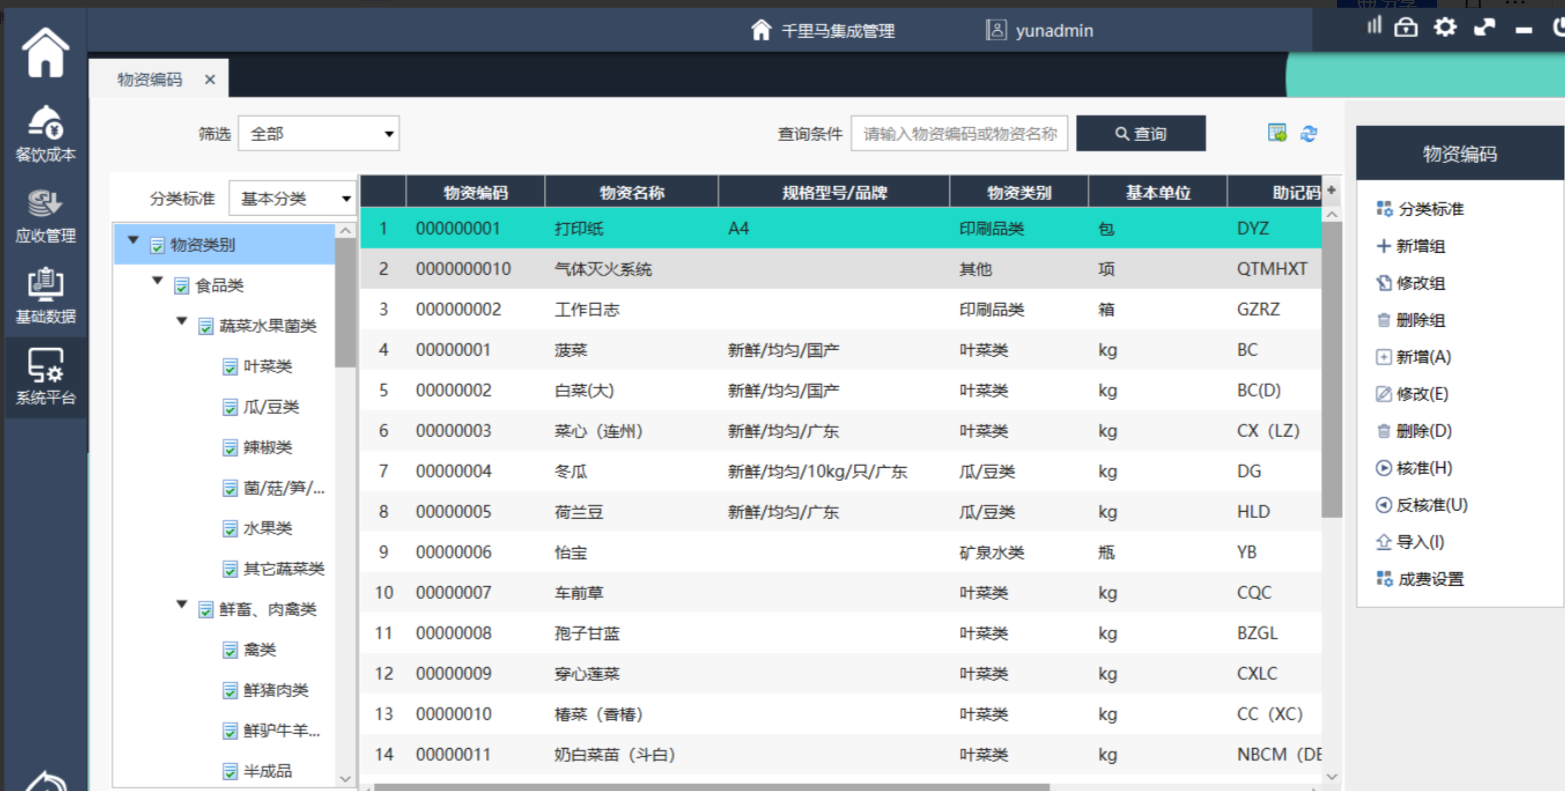The height and width of the screenshot is (791, 1565).
Task: Toggle the 水果类 category checkbox
Action: pyautogui.click(x=230, y=529)
